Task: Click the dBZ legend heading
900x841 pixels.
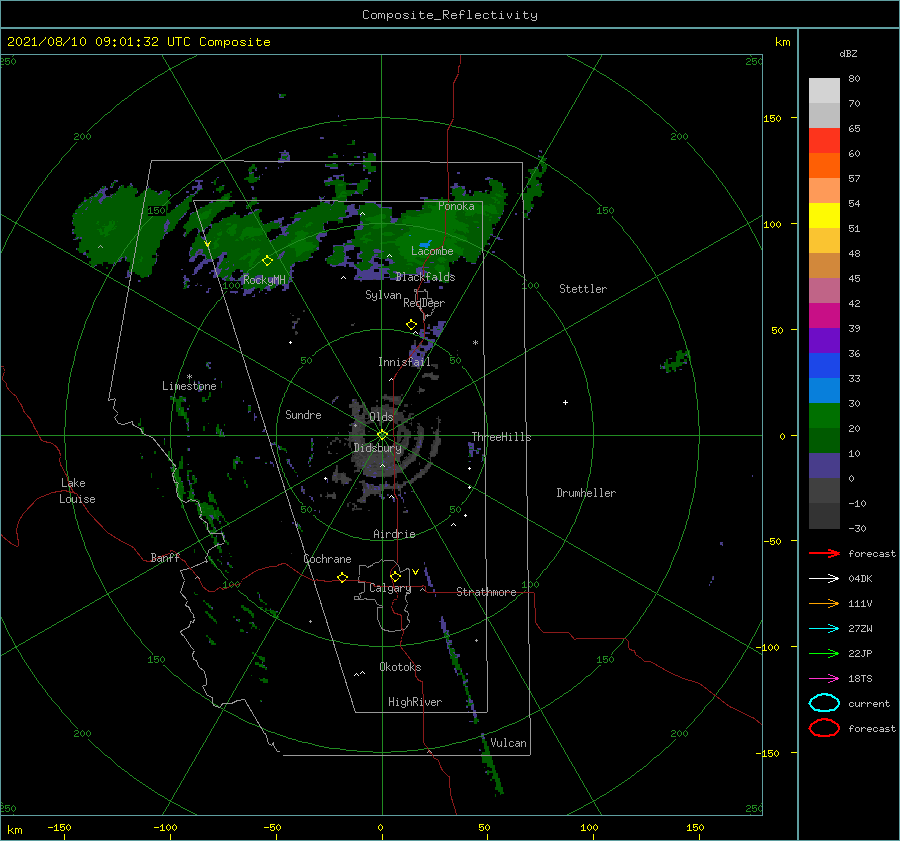Action: (x=848, y=53)
